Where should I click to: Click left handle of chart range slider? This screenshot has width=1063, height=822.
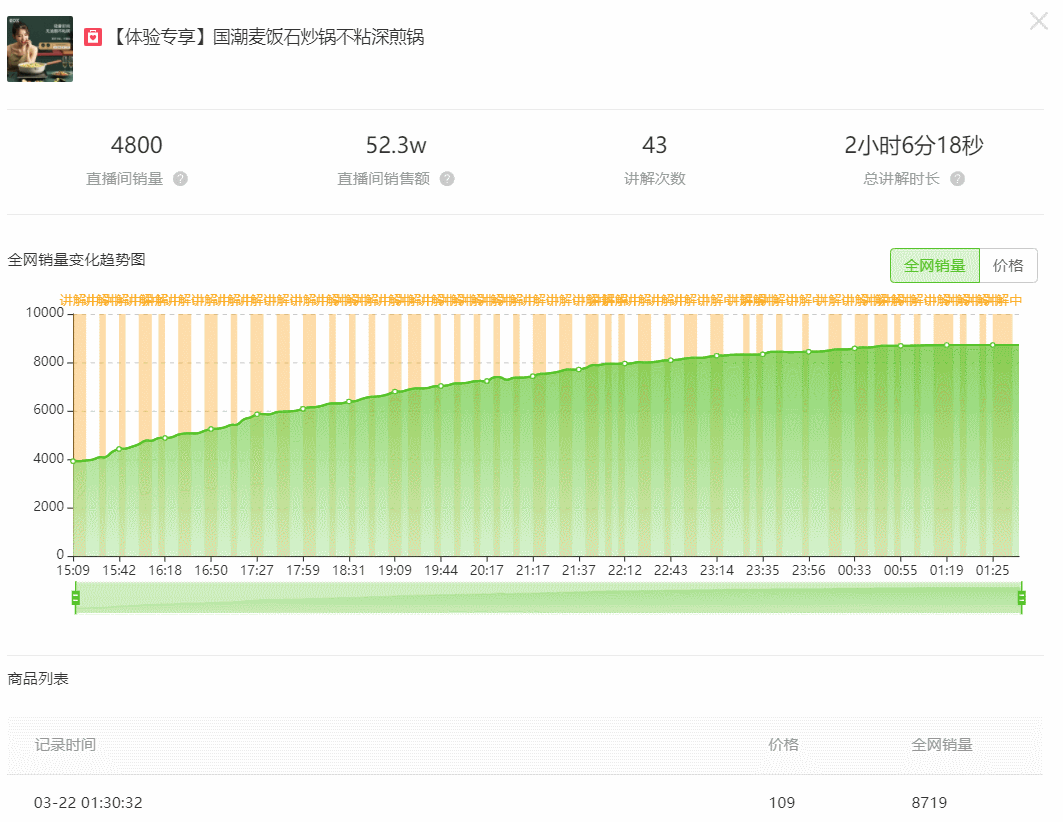click(75, 598)
